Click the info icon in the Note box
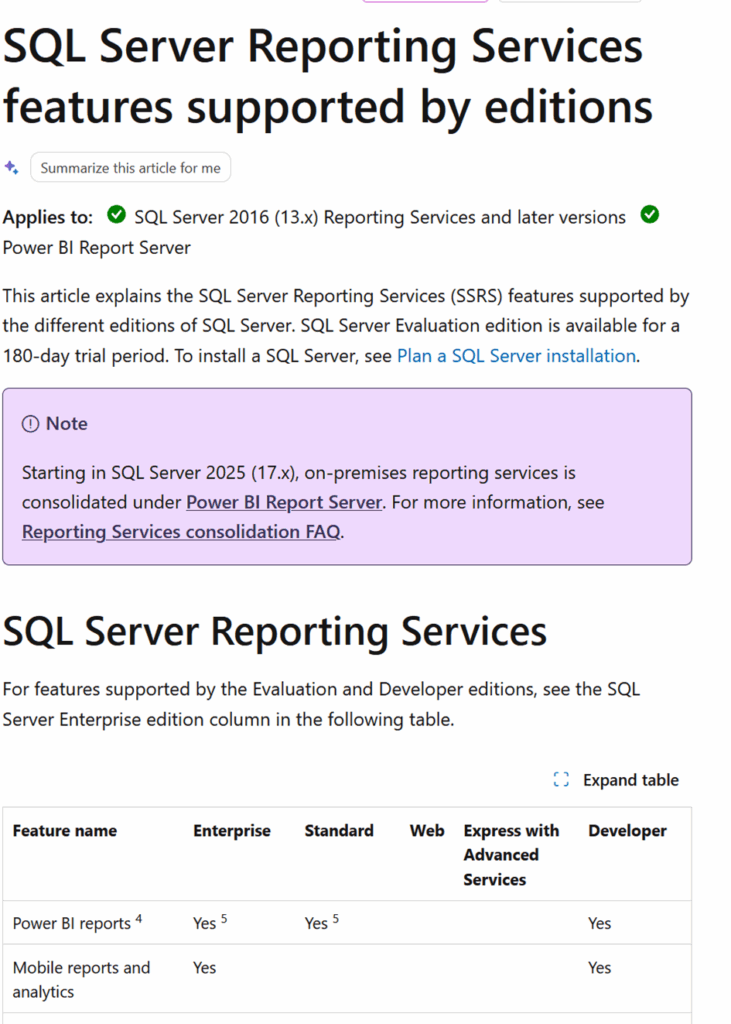This screenshot has width=731, height=1024. pyautogui.click(x=31, y=423)
